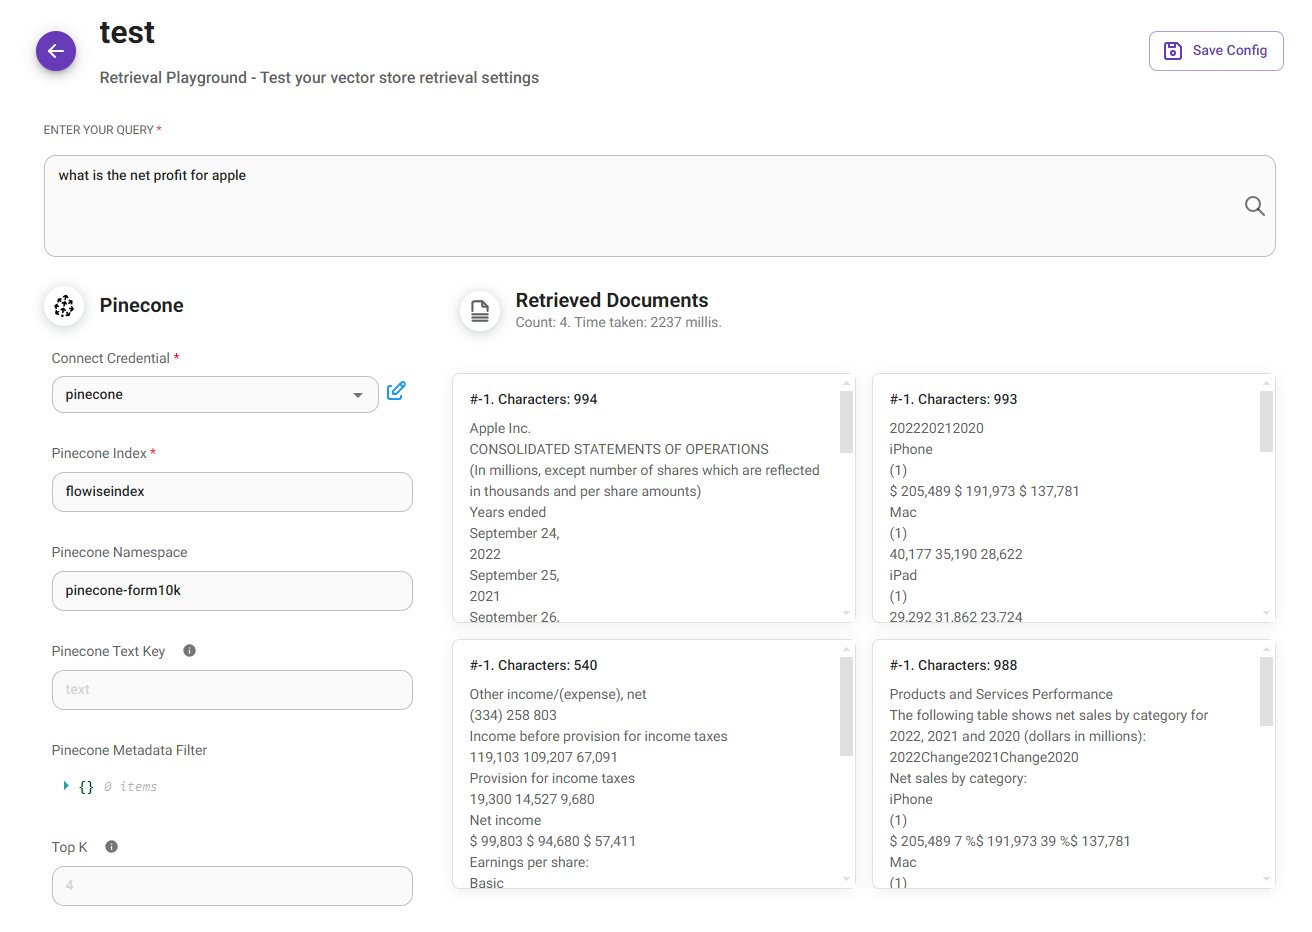1312x932 pixels.
Task: Click the '0 items' metadata label
Action: click(x=131, y=787)
